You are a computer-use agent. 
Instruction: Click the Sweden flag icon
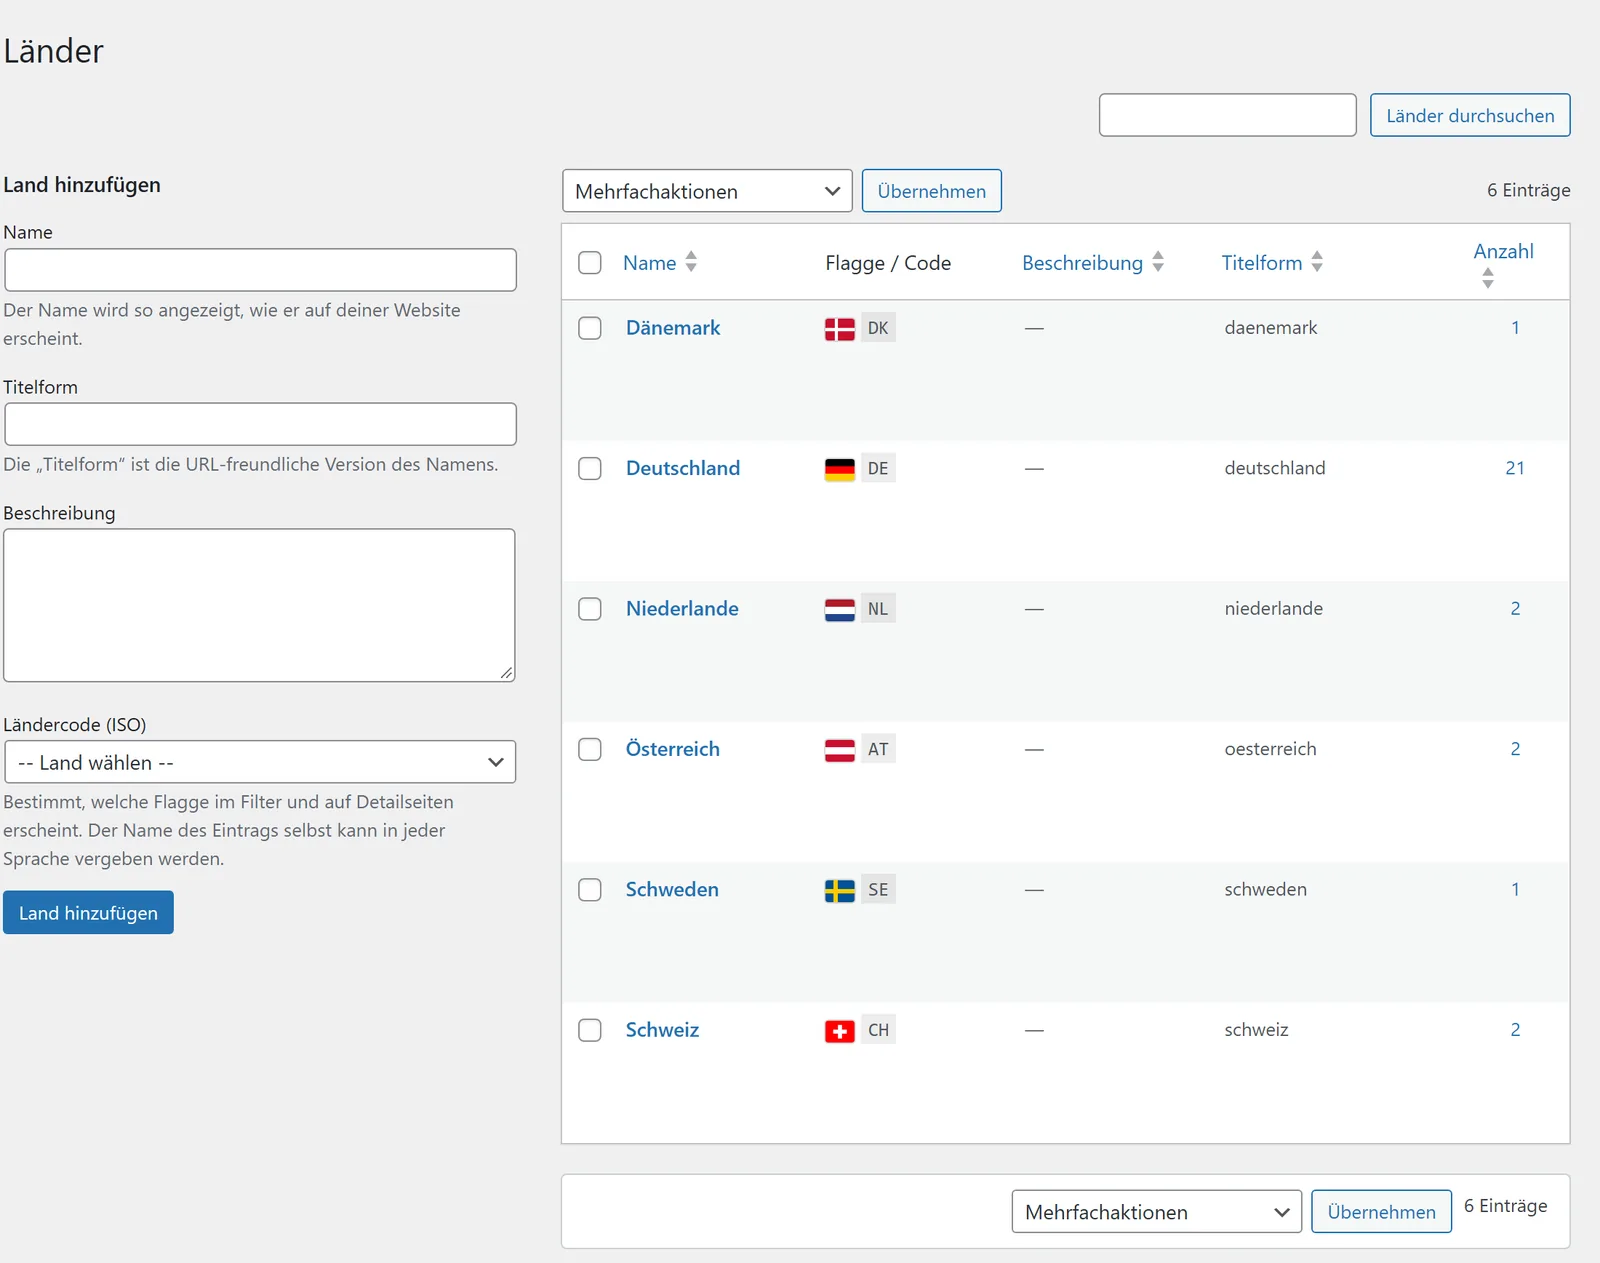tap(839, 890)
